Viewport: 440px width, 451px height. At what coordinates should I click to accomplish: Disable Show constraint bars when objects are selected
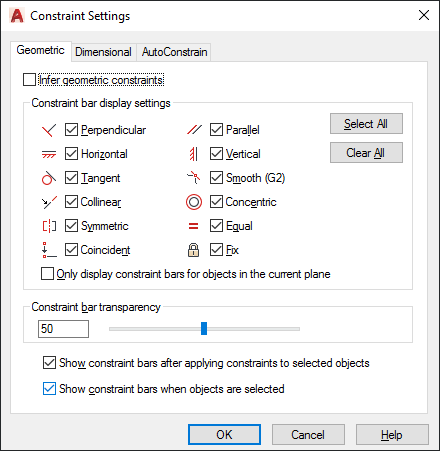(x=49, y=389)
